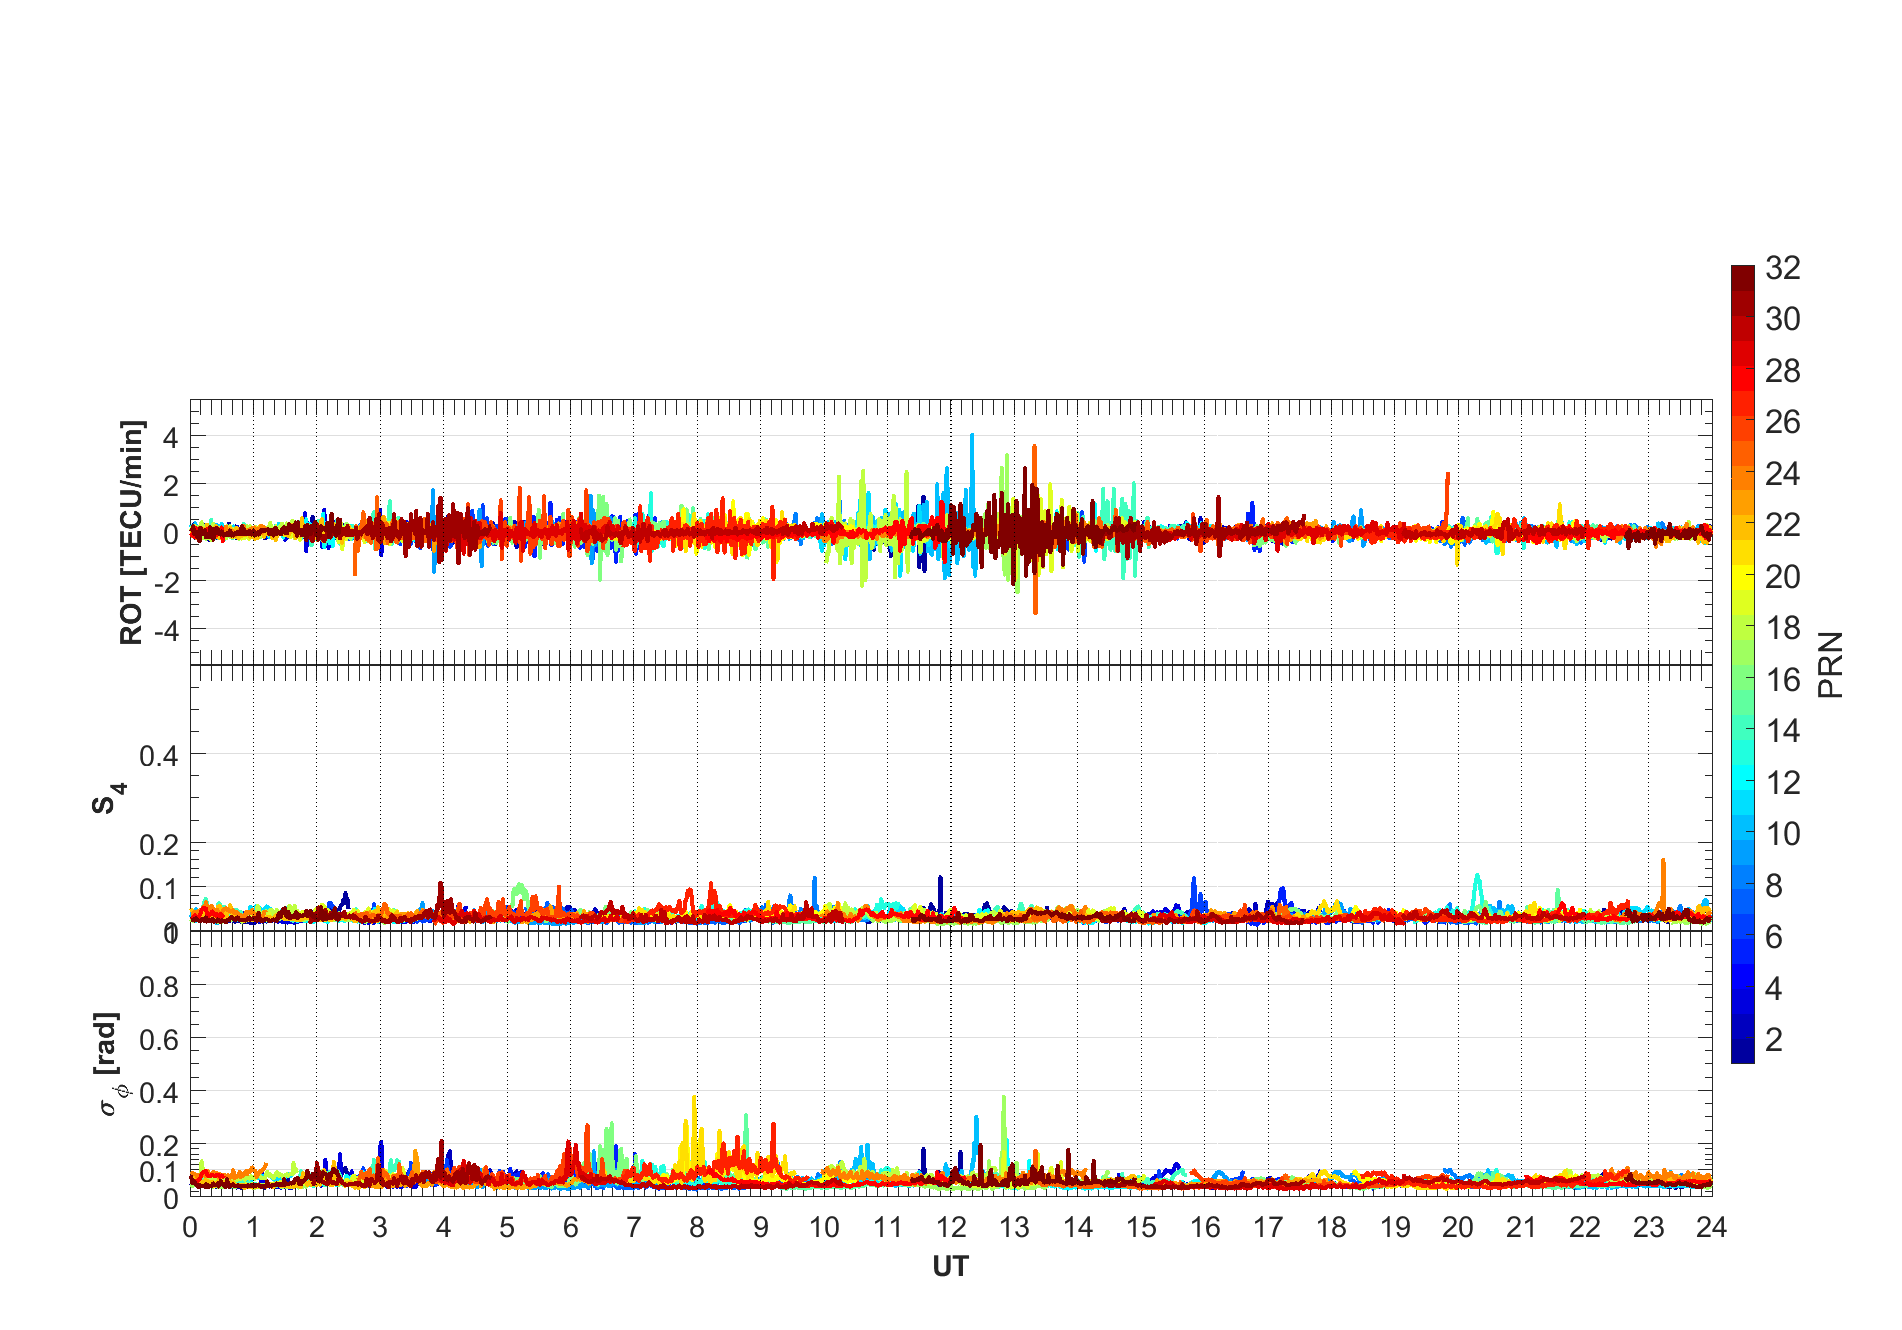Click the "PRN" colorbar title
Image resolution: width=1902 pixels, height=1330 pixels.
[1830, 665]
